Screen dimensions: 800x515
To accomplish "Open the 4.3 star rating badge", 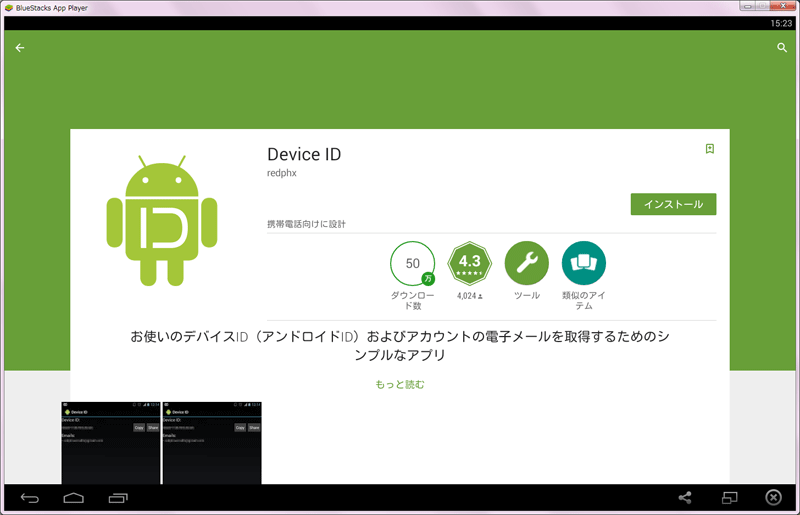I will (469, 263).
